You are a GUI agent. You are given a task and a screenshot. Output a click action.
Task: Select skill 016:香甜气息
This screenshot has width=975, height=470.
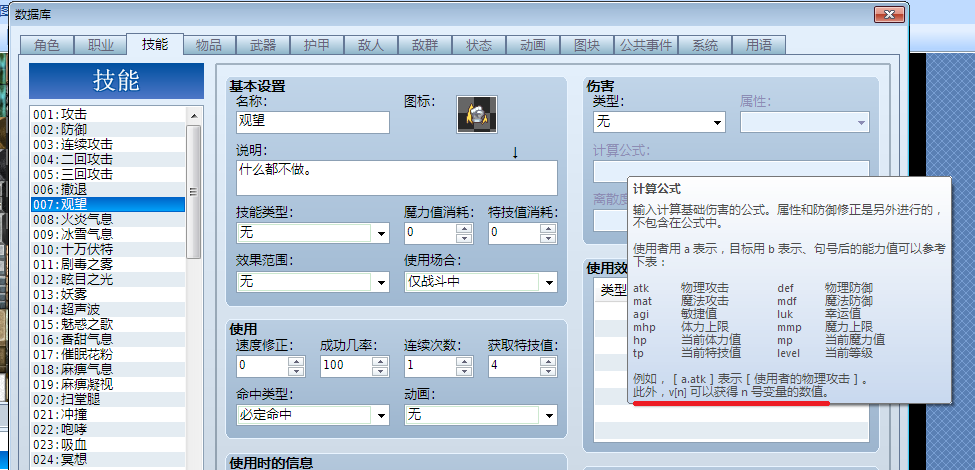pos(108,339)
